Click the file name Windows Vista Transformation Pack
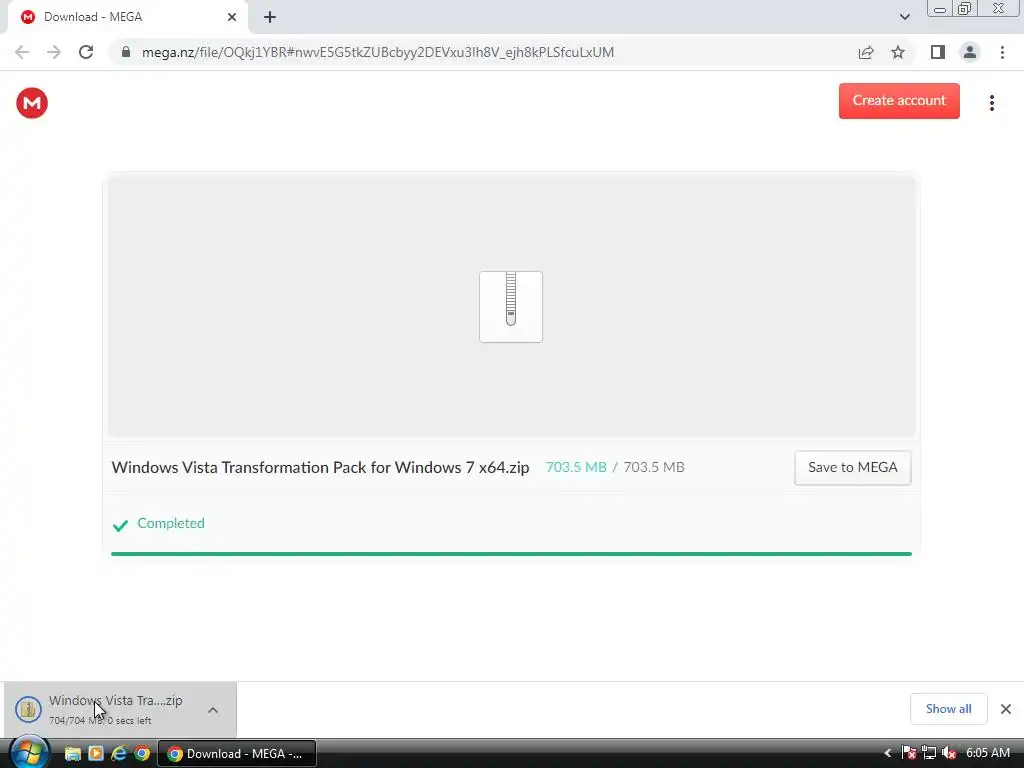The width and height of the screenshot is (1024, 768). [x=320, y=468]
